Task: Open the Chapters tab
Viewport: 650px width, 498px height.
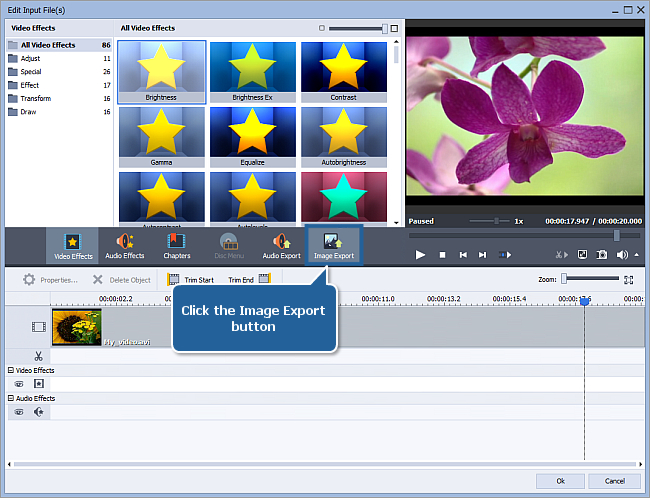Action: 177,246
